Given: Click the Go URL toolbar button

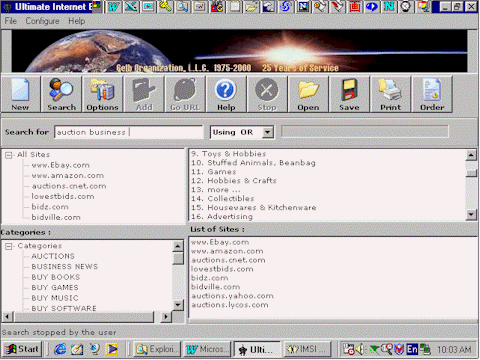Looking at the screenshot, I should [x=185, y=94].
